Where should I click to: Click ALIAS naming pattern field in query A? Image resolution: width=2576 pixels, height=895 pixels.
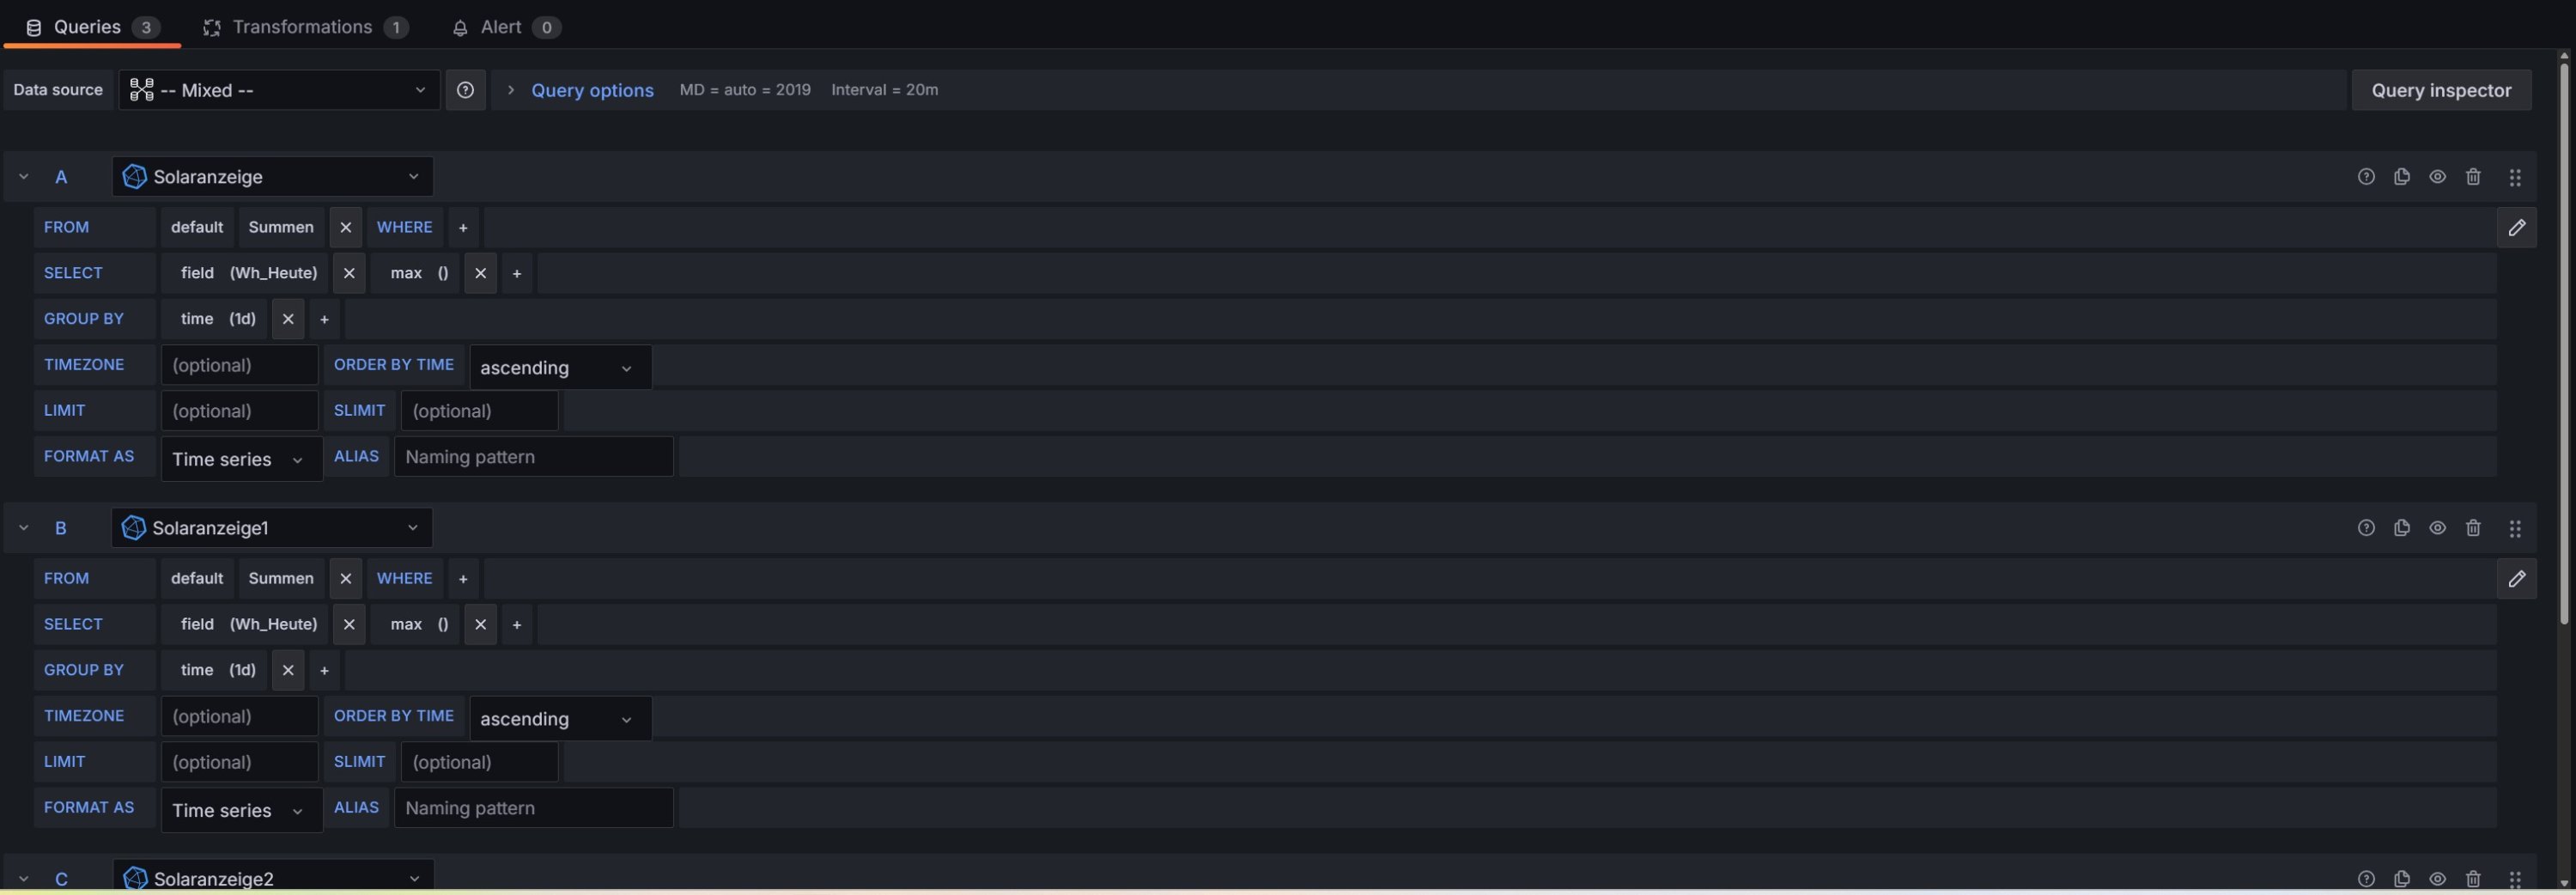point(533,457)
